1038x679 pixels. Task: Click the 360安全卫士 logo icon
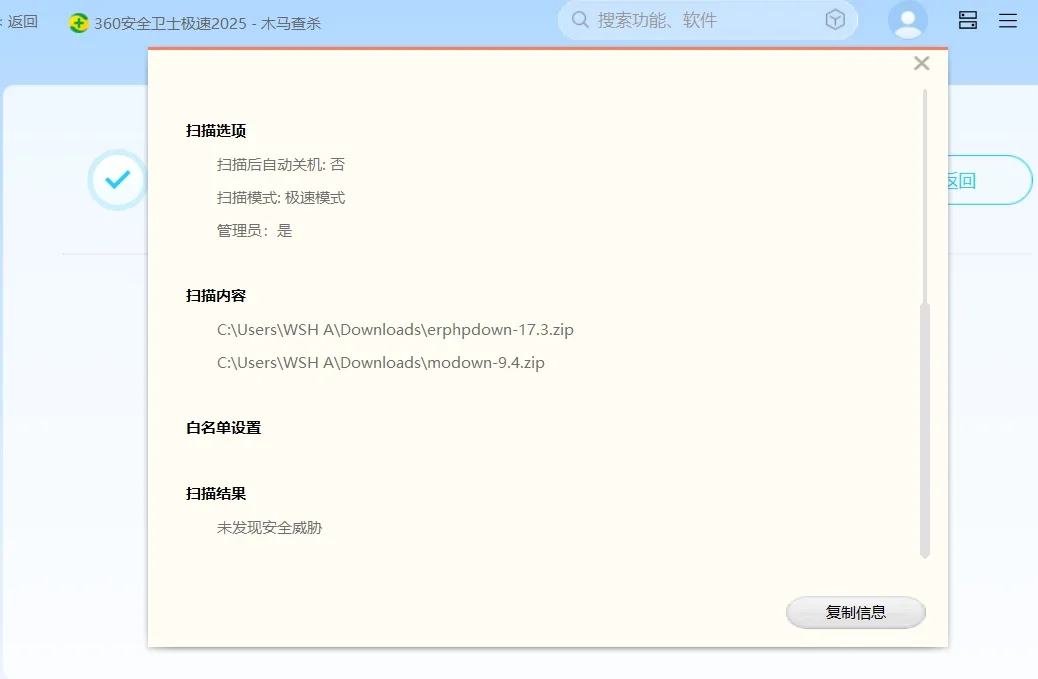78,20
